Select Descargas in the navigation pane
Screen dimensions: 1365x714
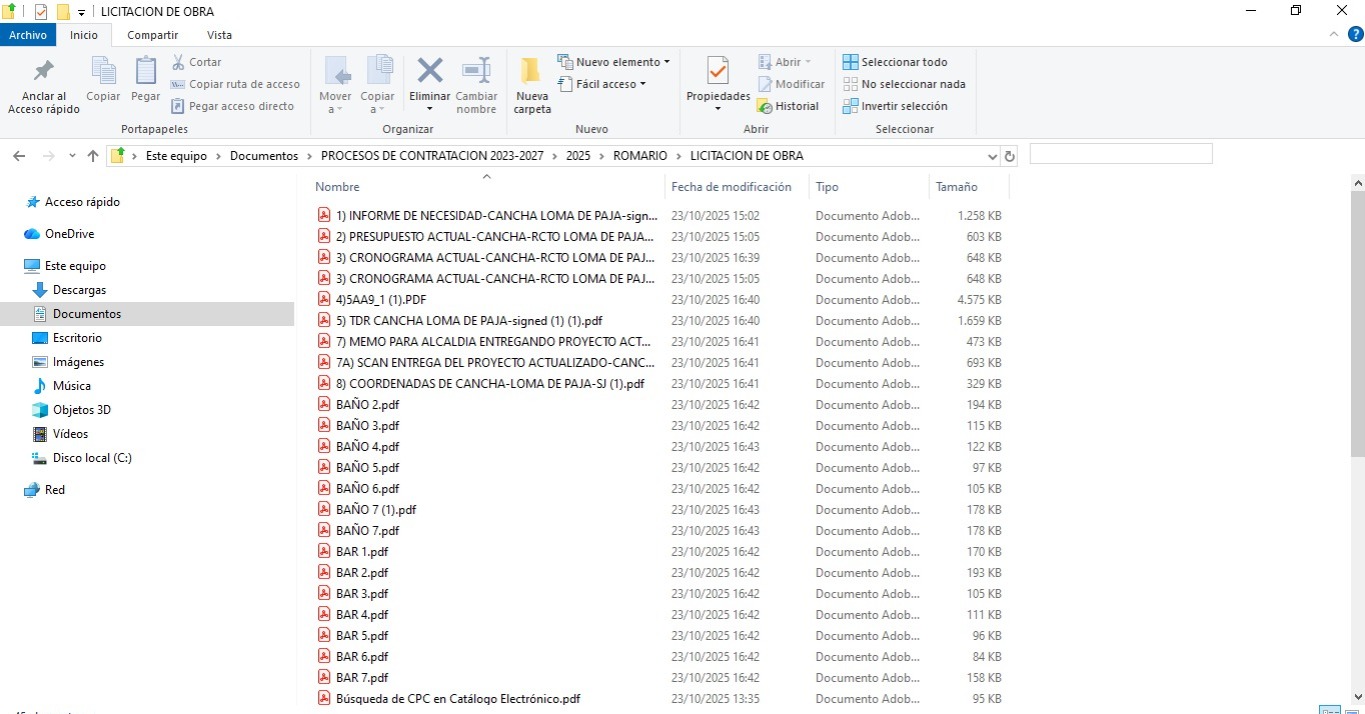(79, 290)
